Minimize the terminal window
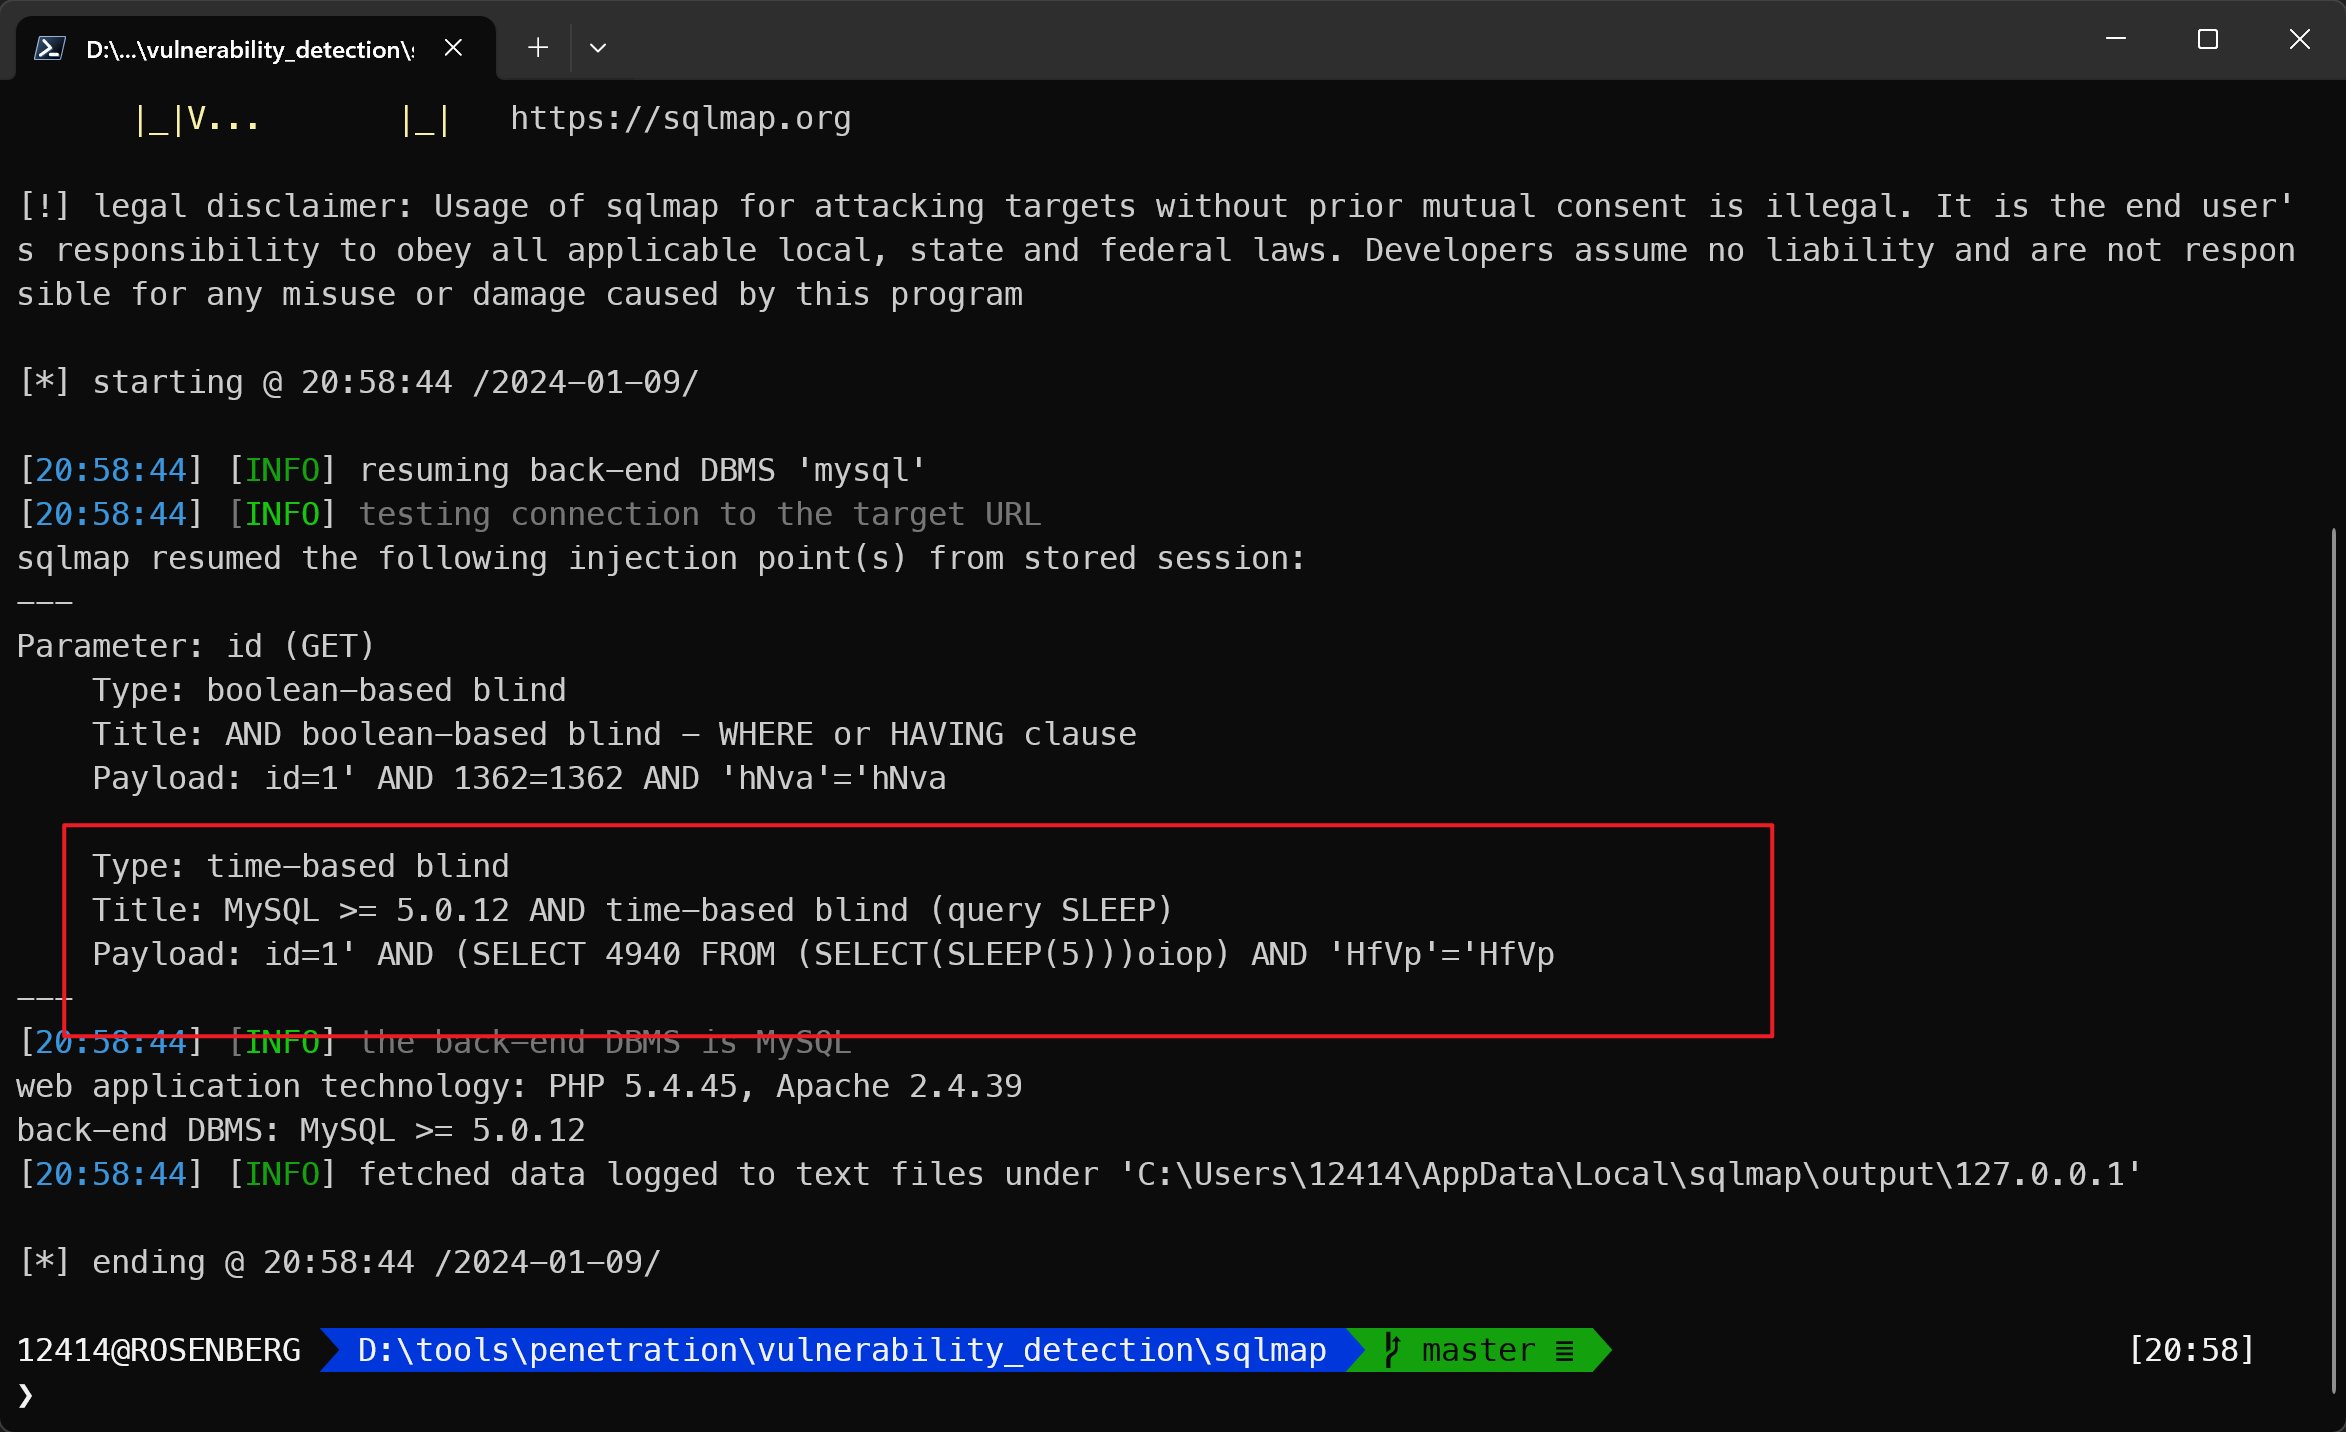2346x1432 pixels. [2116, 40]
